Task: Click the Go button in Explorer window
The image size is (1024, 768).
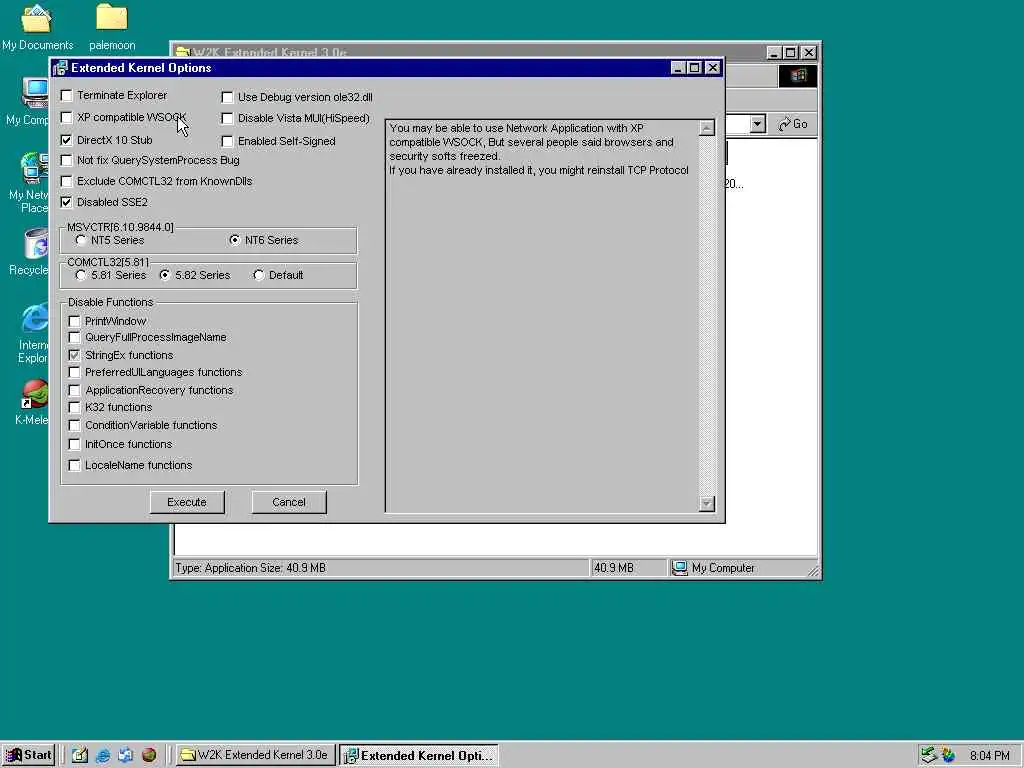Action: (793, 124)
